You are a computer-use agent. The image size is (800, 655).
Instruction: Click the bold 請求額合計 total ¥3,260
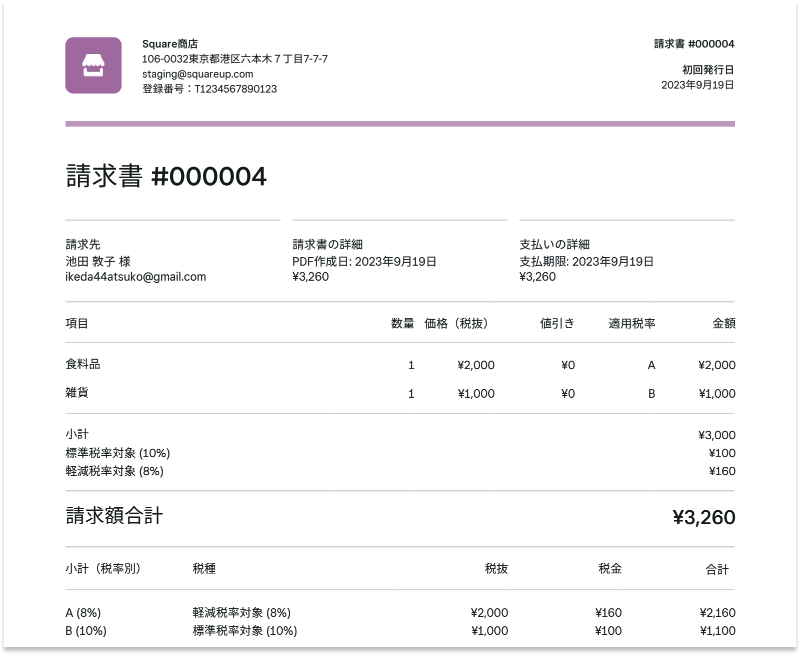703,517
